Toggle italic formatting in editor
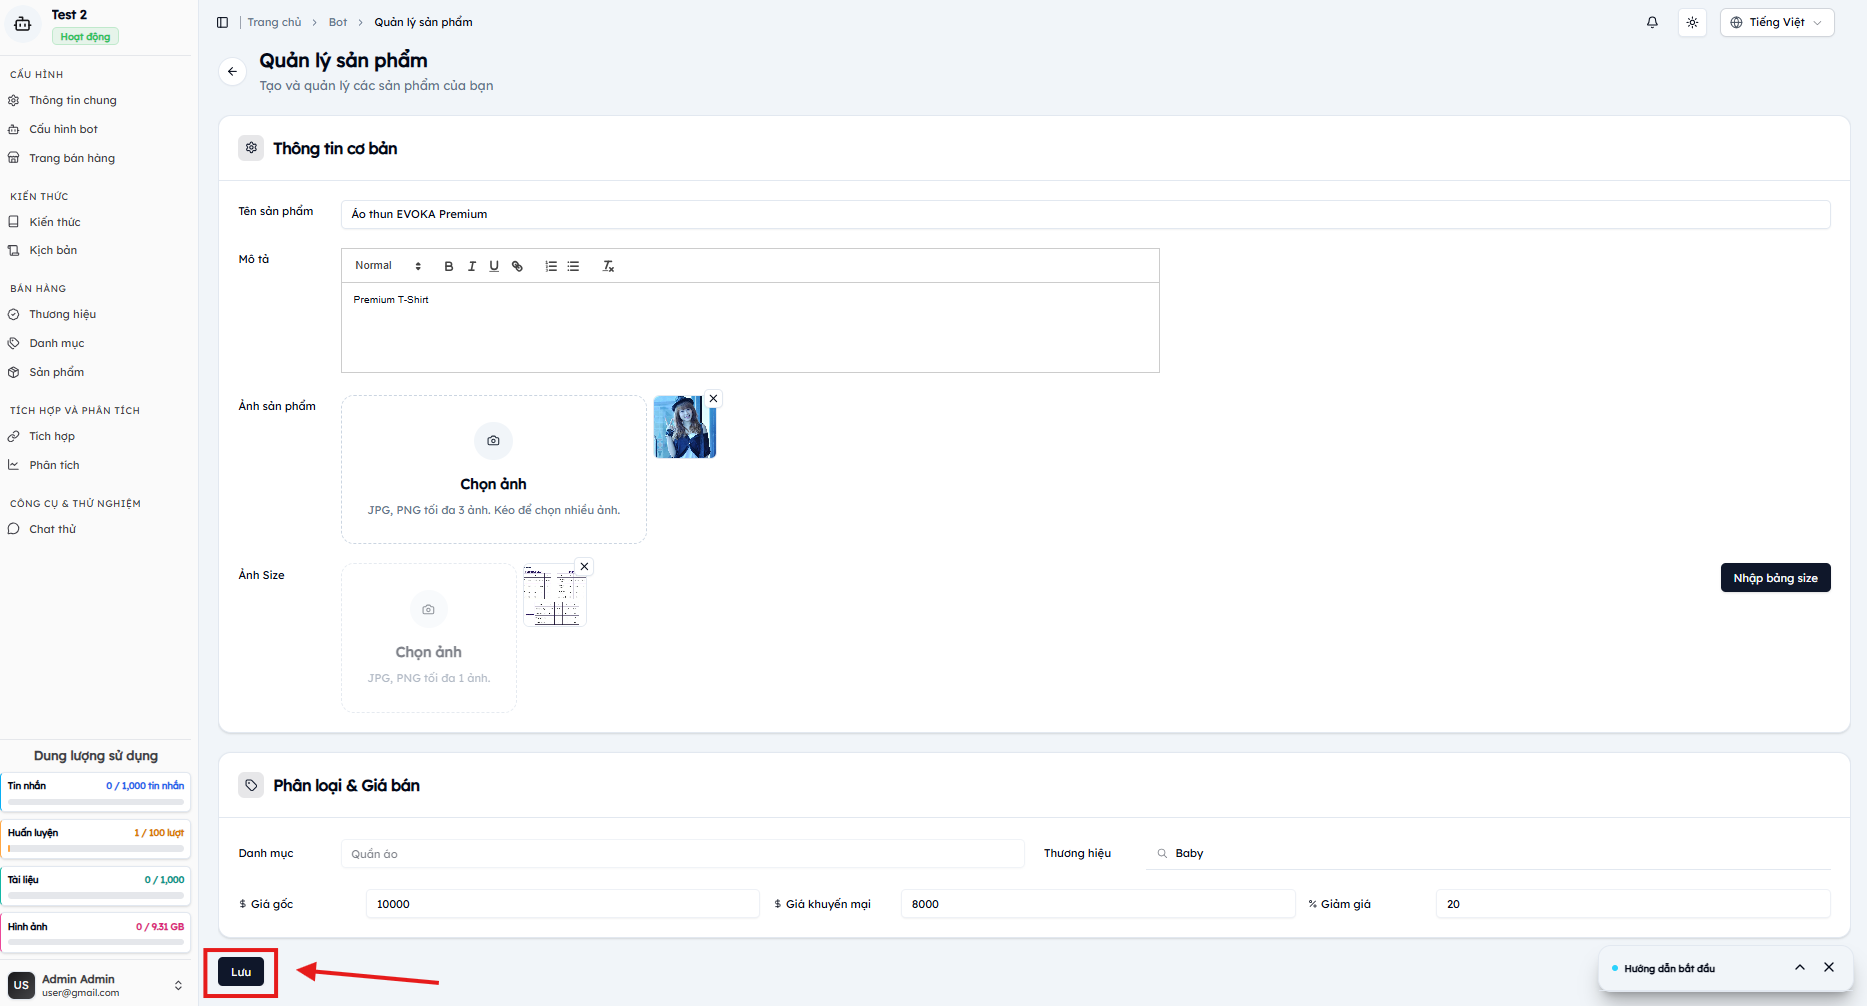This screenshot has width=1867, height=1006. 472,266
